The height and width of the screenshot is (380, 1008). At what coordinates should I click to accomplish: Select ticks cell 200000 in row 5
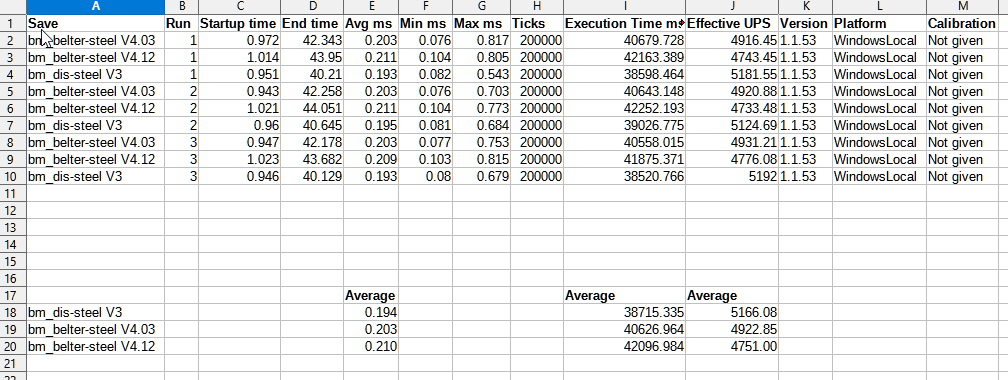[x=537, y=91]
